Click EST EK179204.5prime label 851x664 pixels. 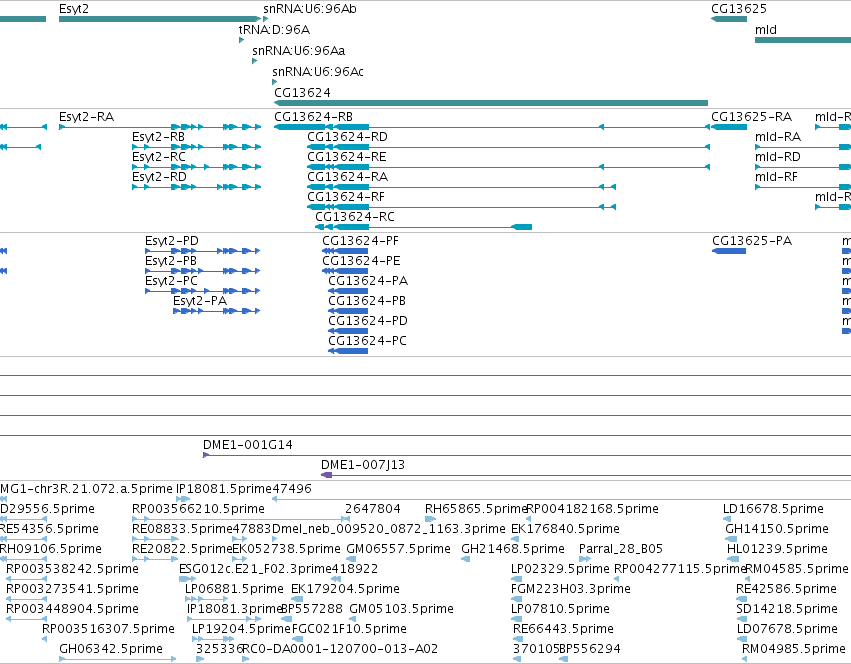(x=345, y=589)
